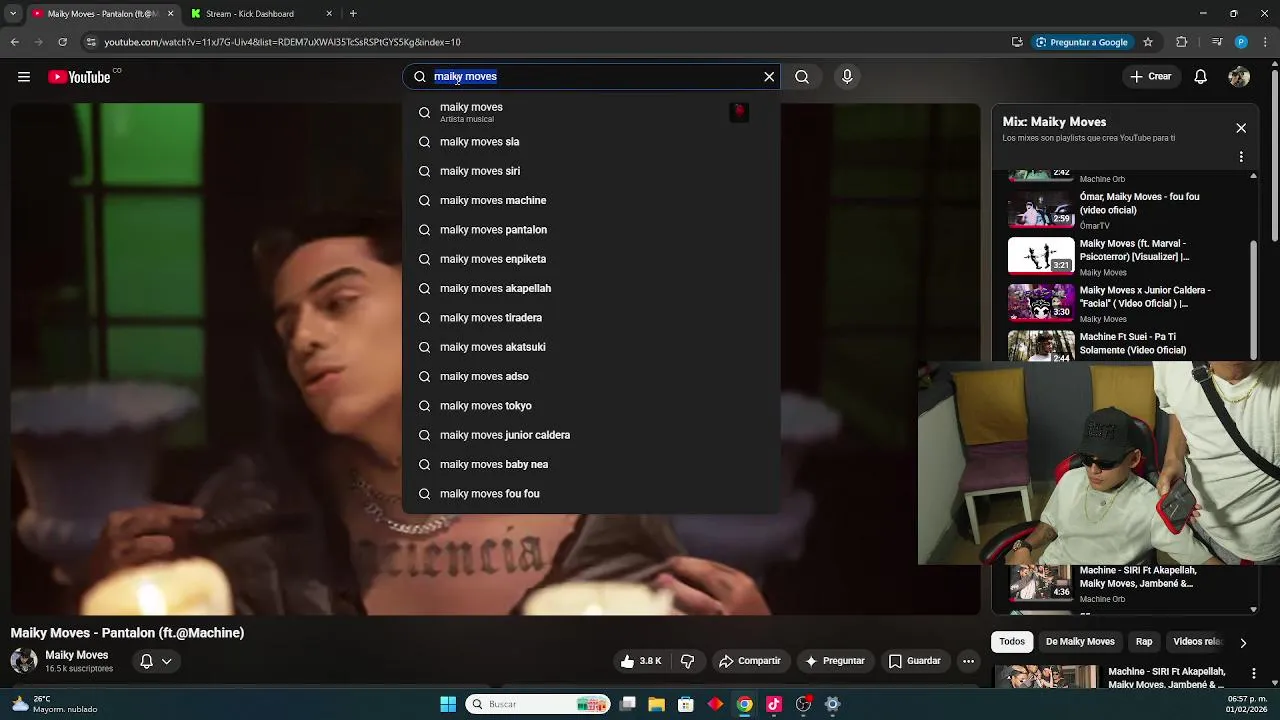Clear the search box with the X icon
Image resolution: width=1280 pixels, height=720 pixels.
[769, 77]
